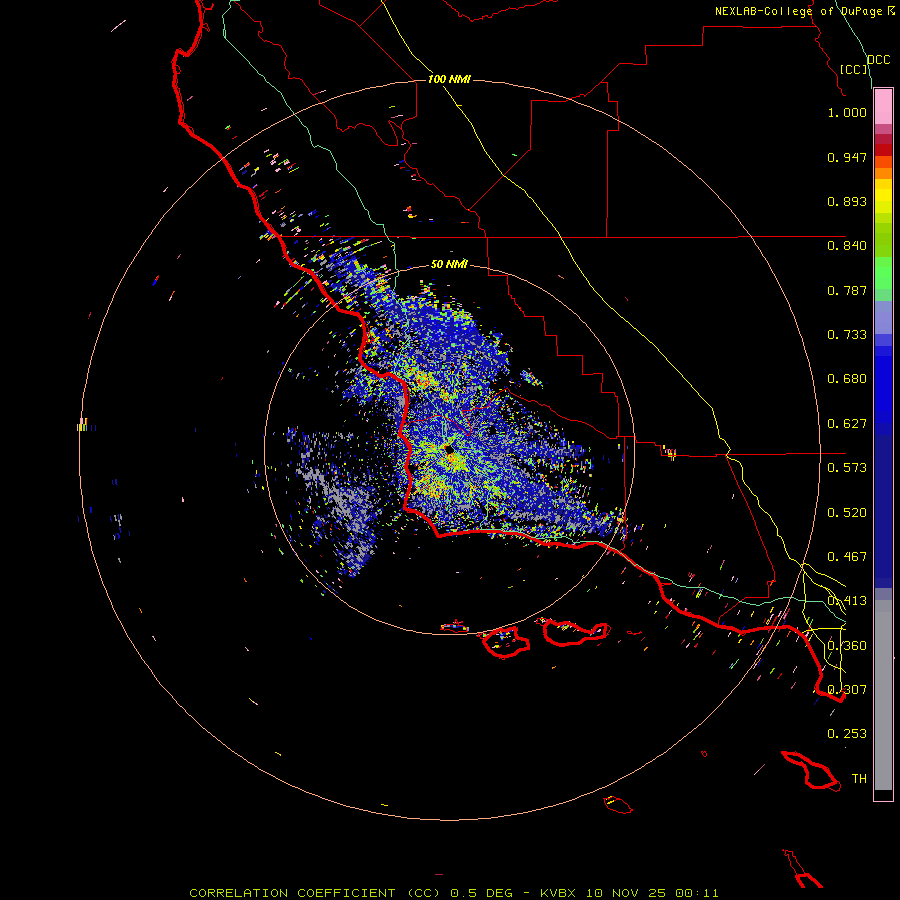Click the 0.627 scale value

point(847,424)
